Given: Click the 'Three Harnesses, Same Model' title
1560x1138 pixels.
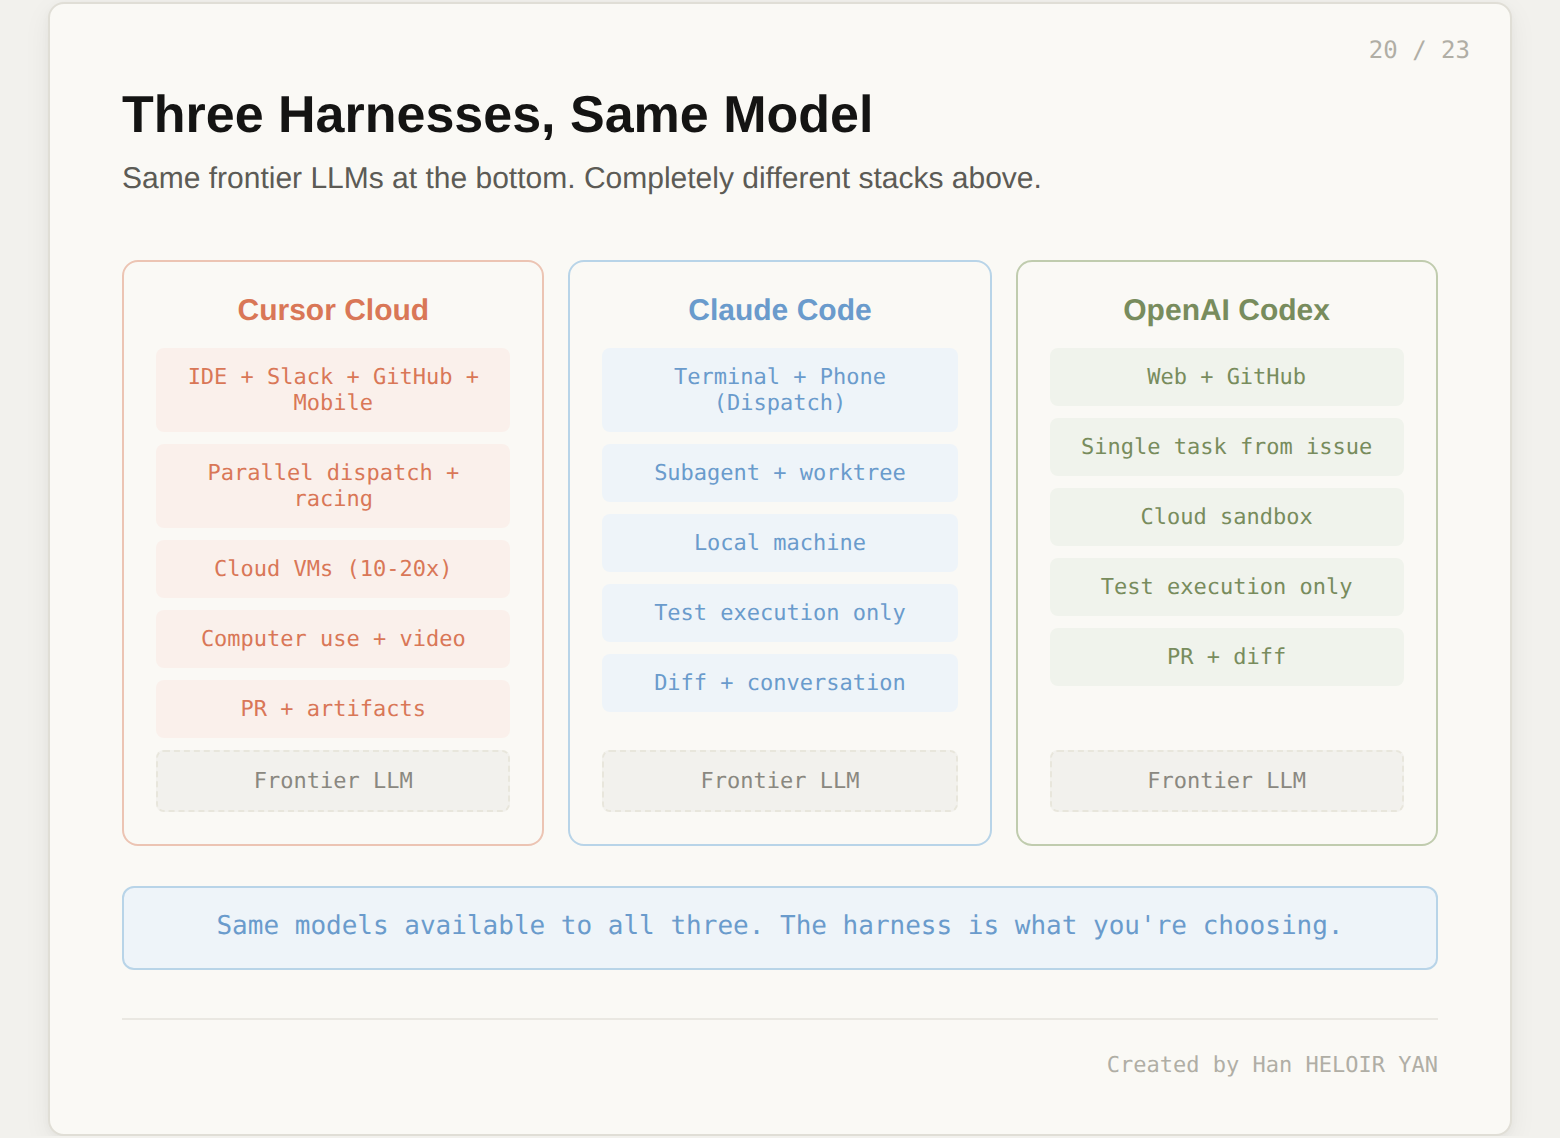Looking at the screenshot, I should point(497,114).
